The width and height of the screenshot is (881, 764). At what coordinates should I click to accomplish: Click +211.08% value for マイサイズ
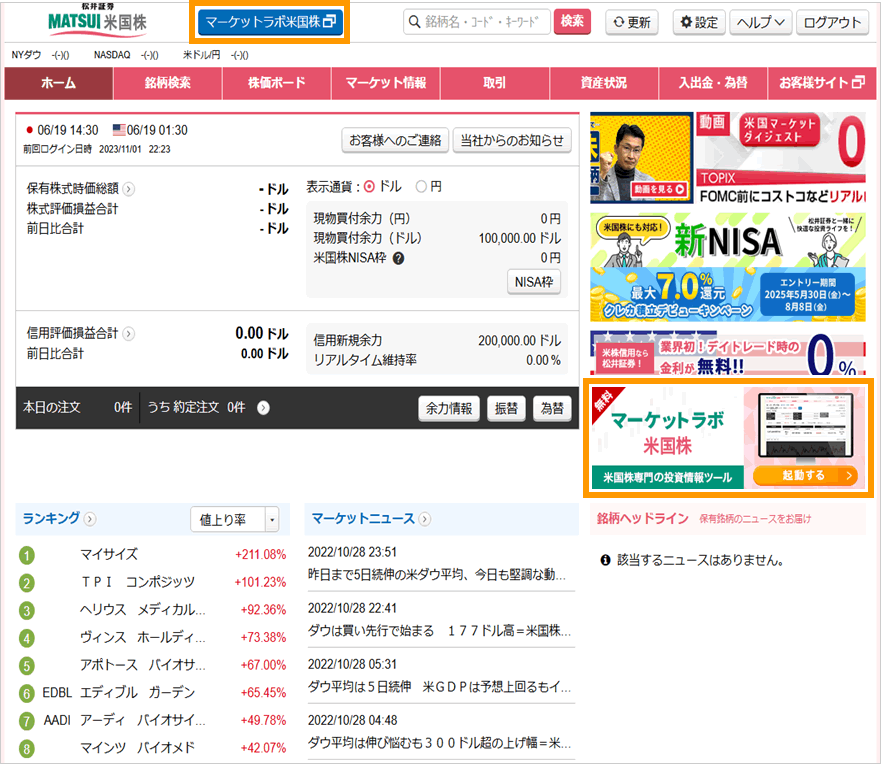click(261, 554)
